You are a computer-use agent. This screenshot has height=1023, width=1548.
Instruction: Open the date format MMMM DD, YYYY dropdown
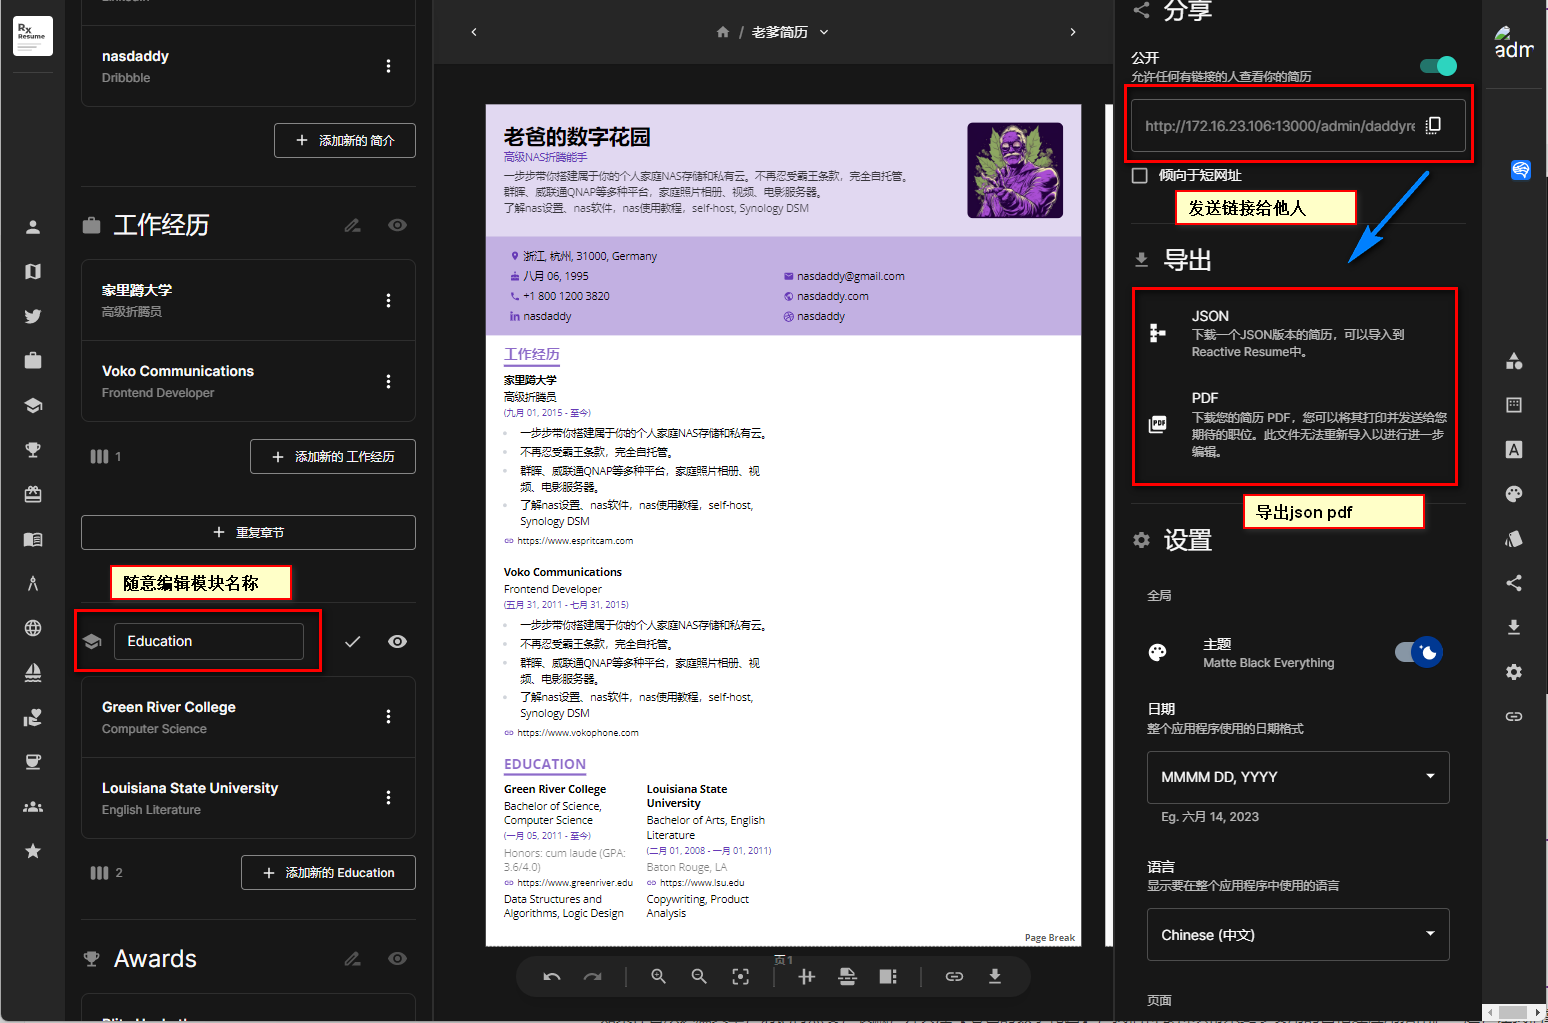point(1297,777)
